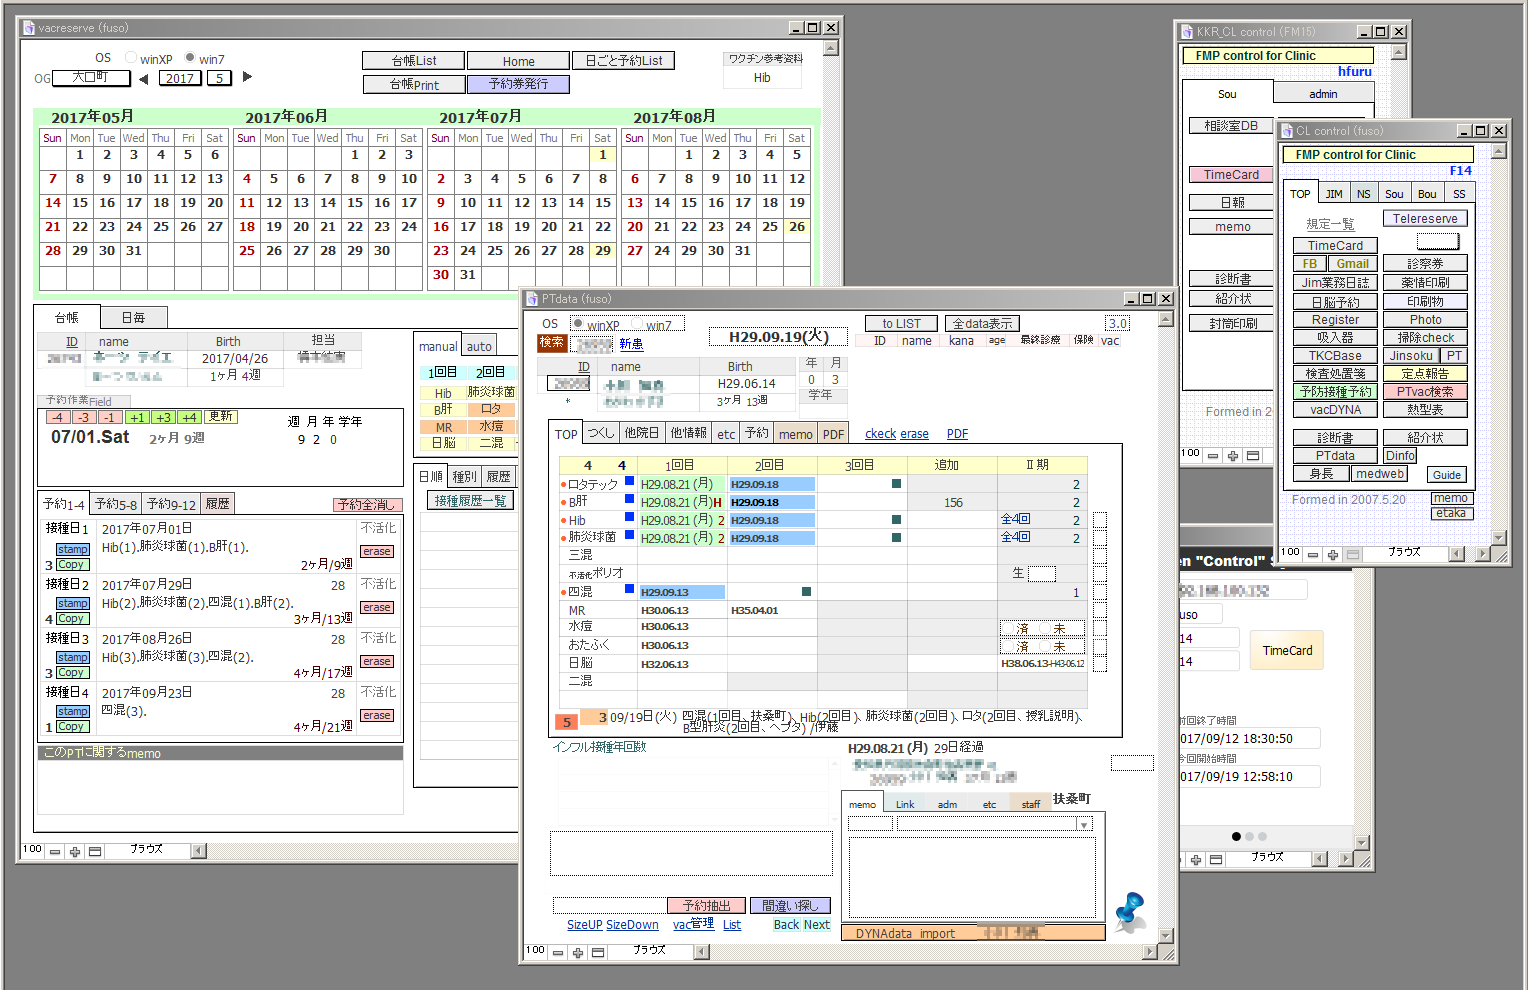
Task: Click the orange DYNAdata import bar
Action: point(973,933)
